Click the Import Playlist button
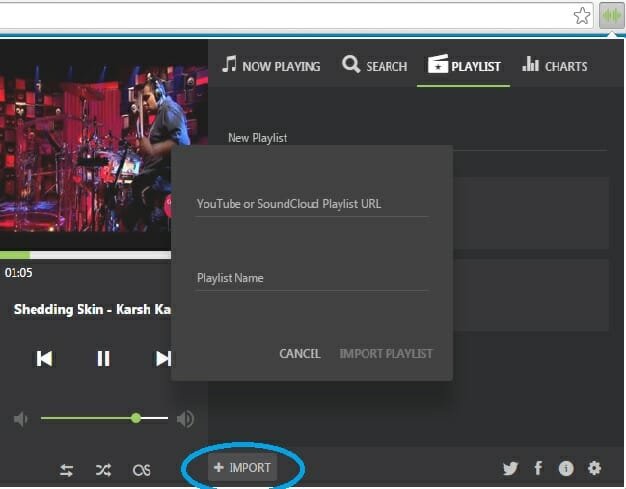 point(386,354)
